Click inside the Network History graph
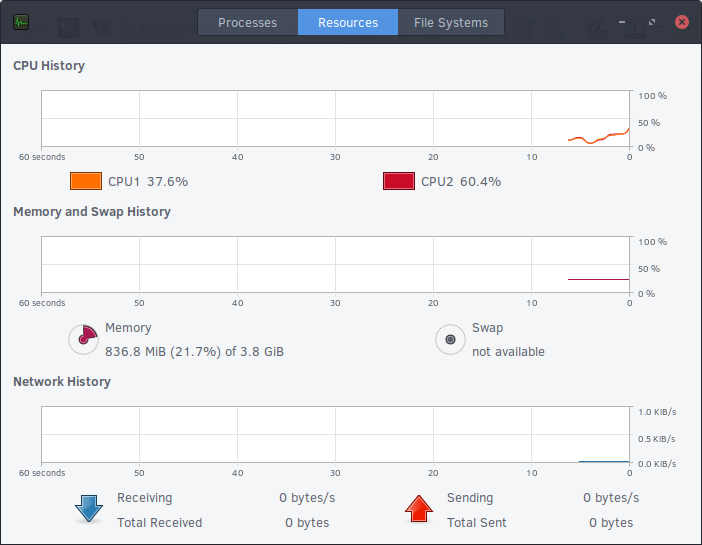The width and height of the screenshot is (702, 545). pyautogui.click(x=335, y=434)
